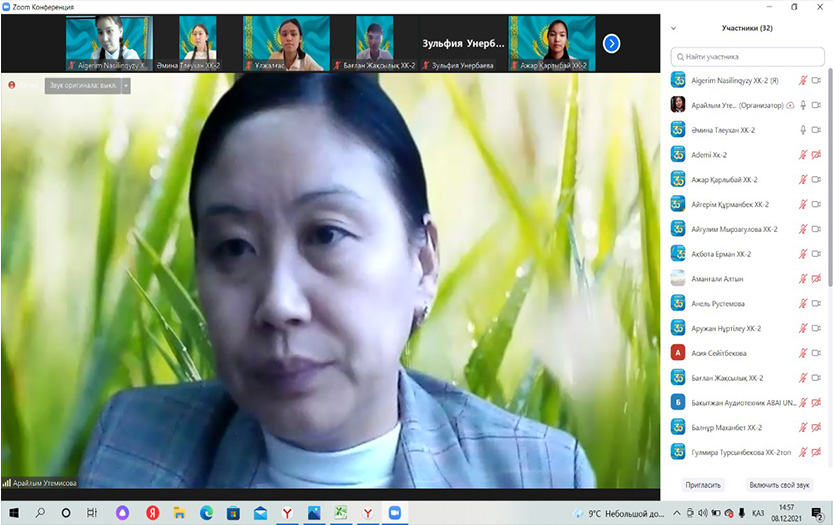Click the Найти участника search field

[x=750, y=57]
